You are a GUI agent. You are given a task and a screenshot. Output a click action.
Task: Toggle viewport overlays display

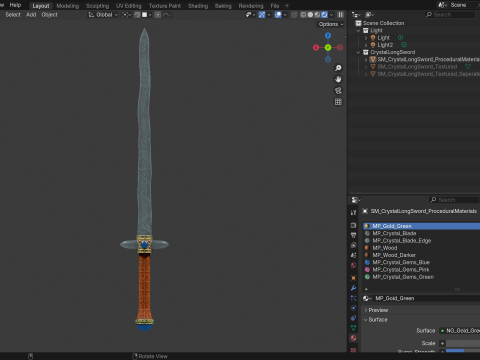coord(278,15)
